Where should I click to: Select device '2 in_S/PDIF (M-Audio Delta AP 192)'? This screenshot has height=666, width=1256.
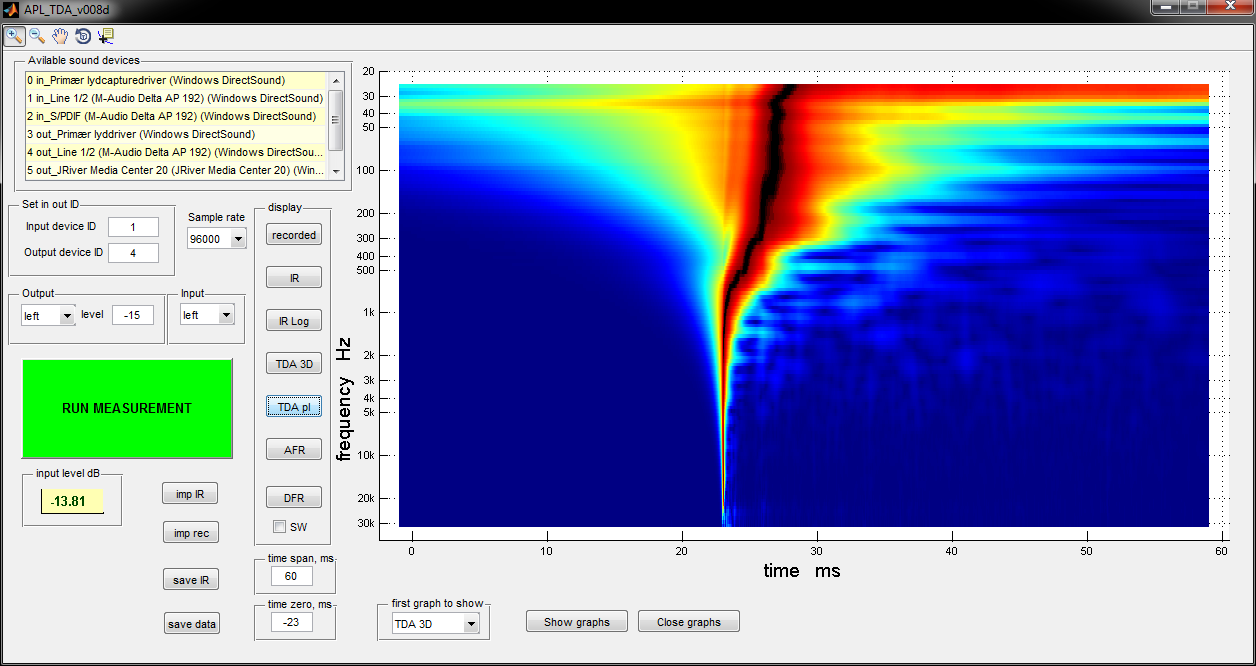(x=176, y=116)
